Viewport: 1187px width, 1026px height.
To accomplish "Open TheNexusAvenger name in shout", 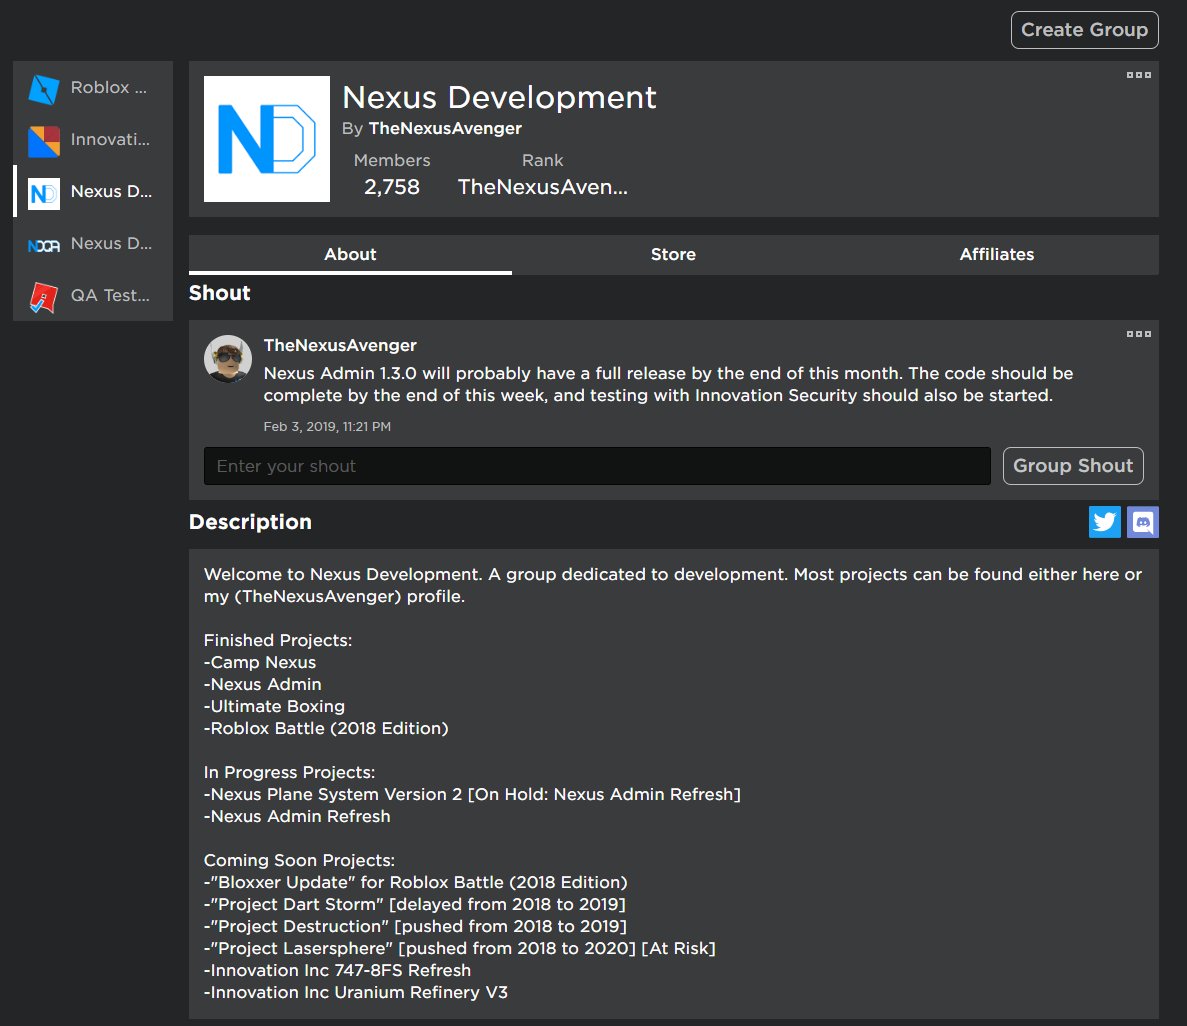I will click(x=340, y=345).
